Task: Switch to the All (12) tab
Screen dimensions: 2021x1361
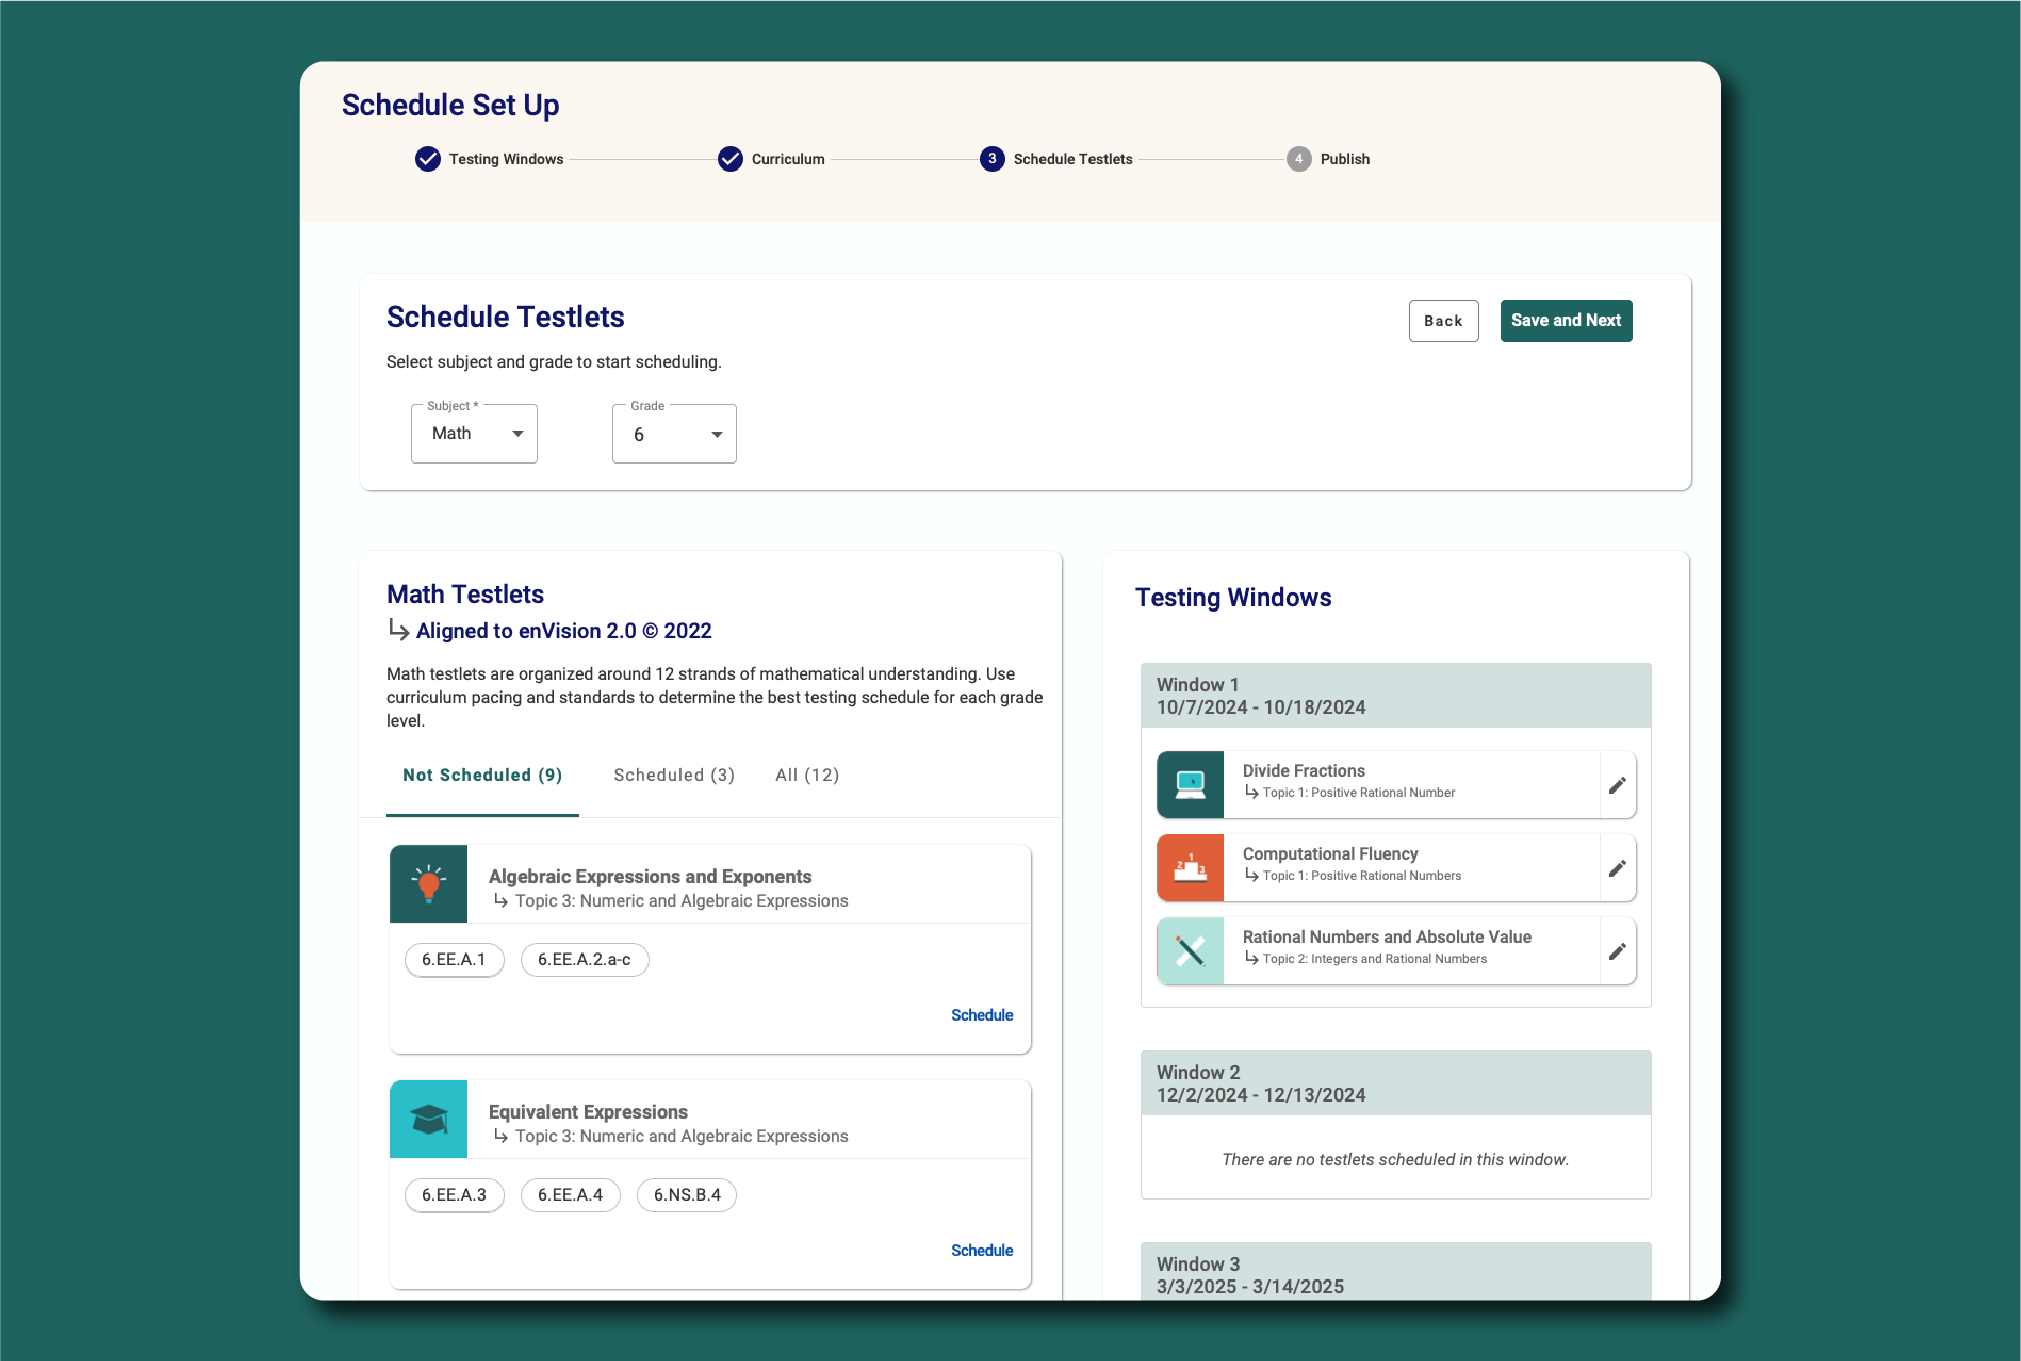Action: pyautogui.click(x=807, y=775)
